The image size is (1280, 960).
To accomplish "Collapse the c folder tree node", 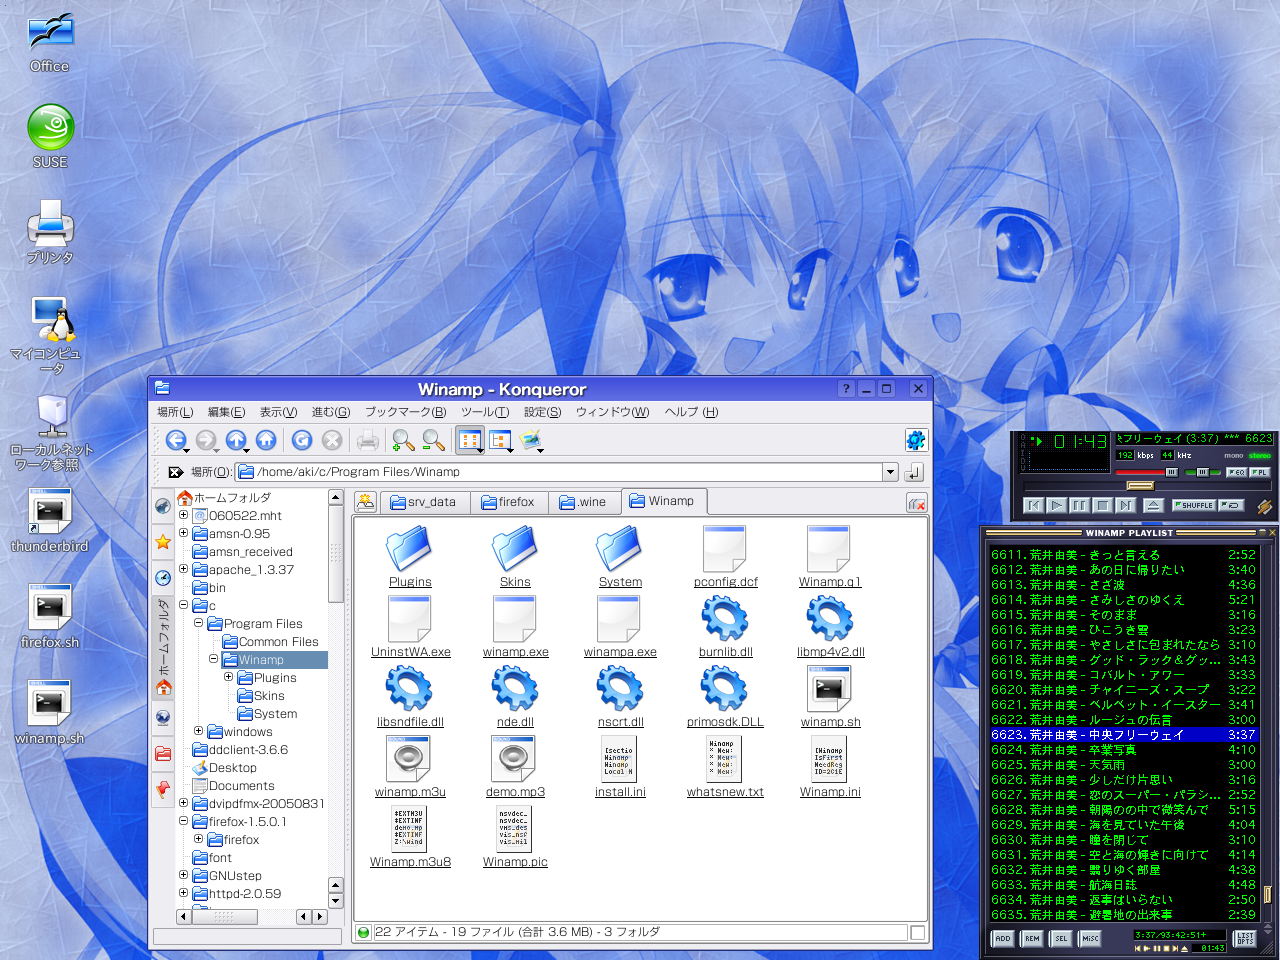I will tap(183, 605).
